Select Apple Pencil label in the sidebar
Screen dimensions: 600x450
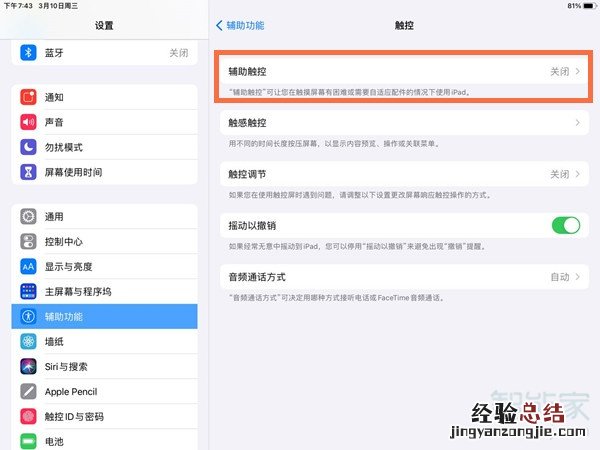(x=71, y=392)
